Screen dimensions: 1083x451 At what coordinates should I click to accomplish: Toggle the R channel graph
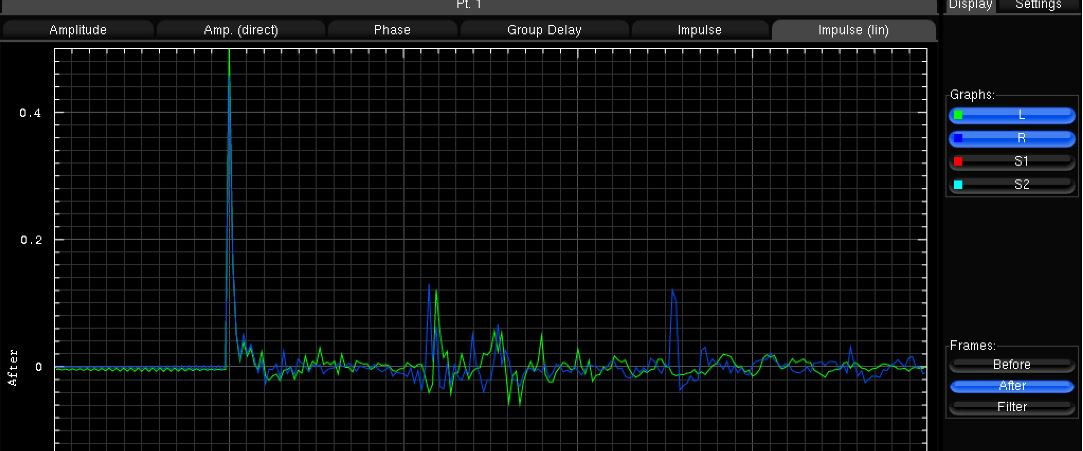coord(1020,139)
